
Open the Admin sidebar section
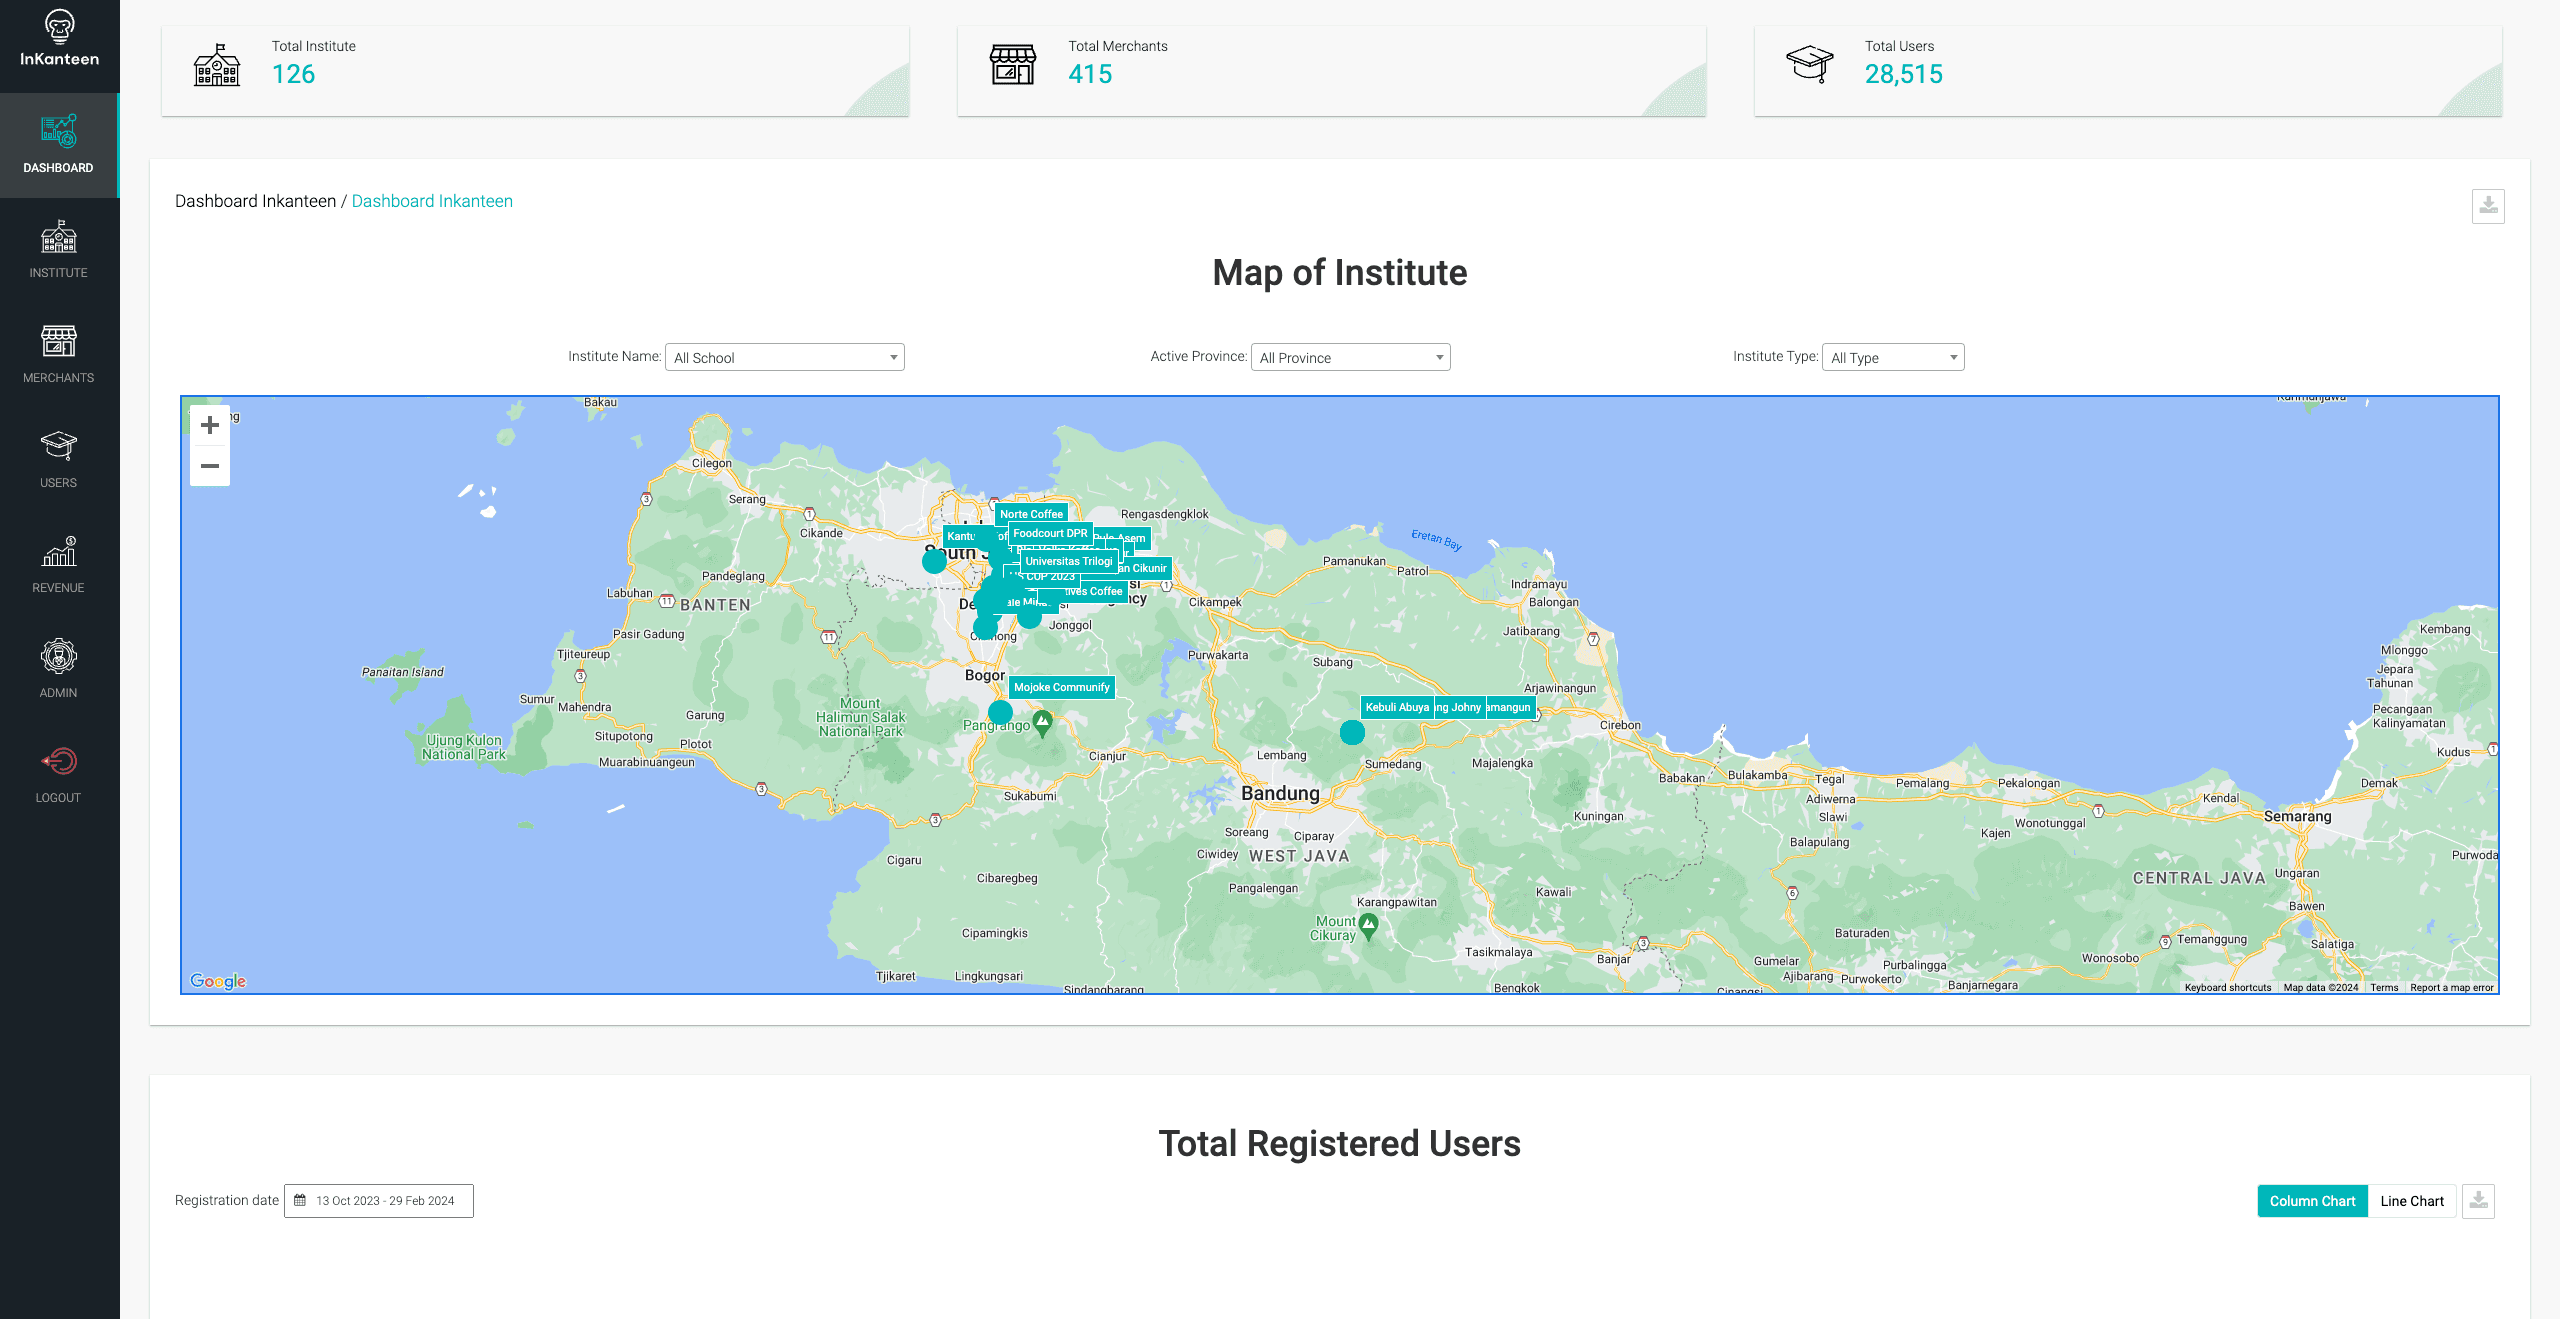click(x=59, y=670)
